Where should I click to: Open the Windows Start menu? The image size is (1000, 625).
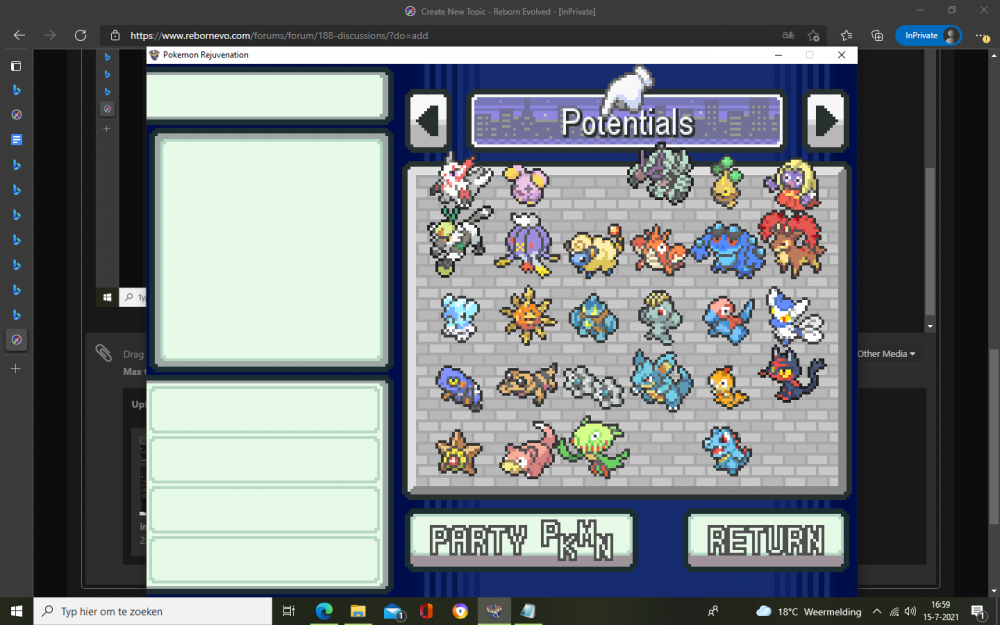[x=17, y=612]
